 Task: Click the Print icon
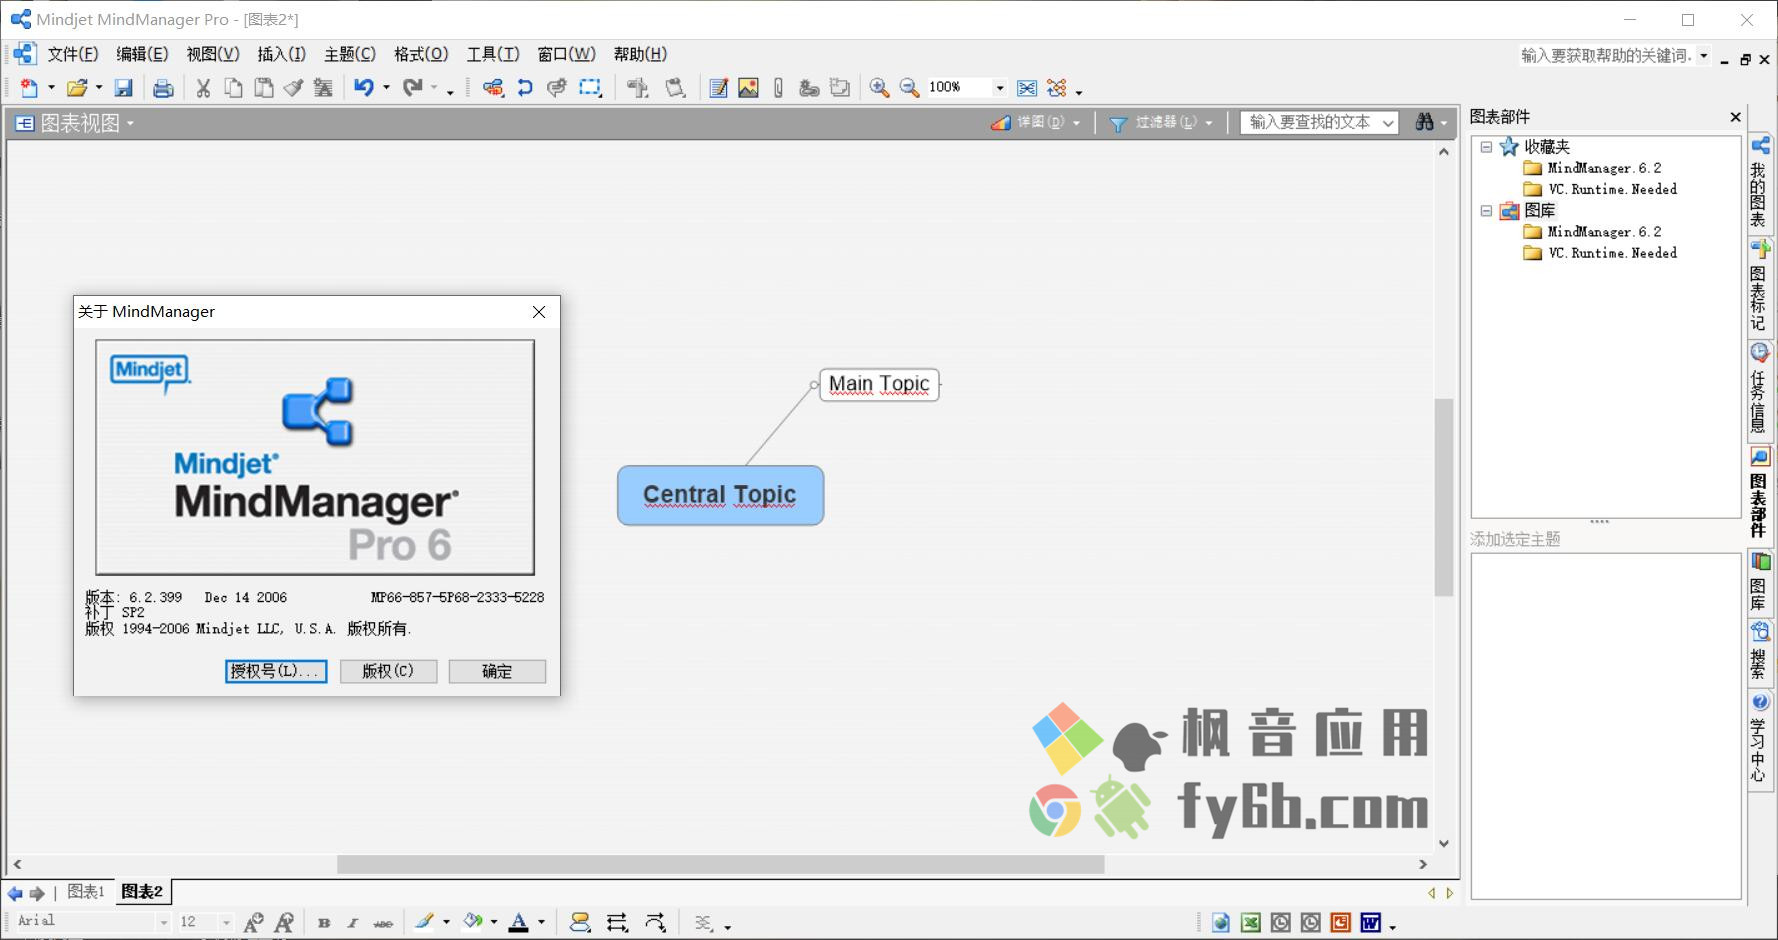pos(163,88)
